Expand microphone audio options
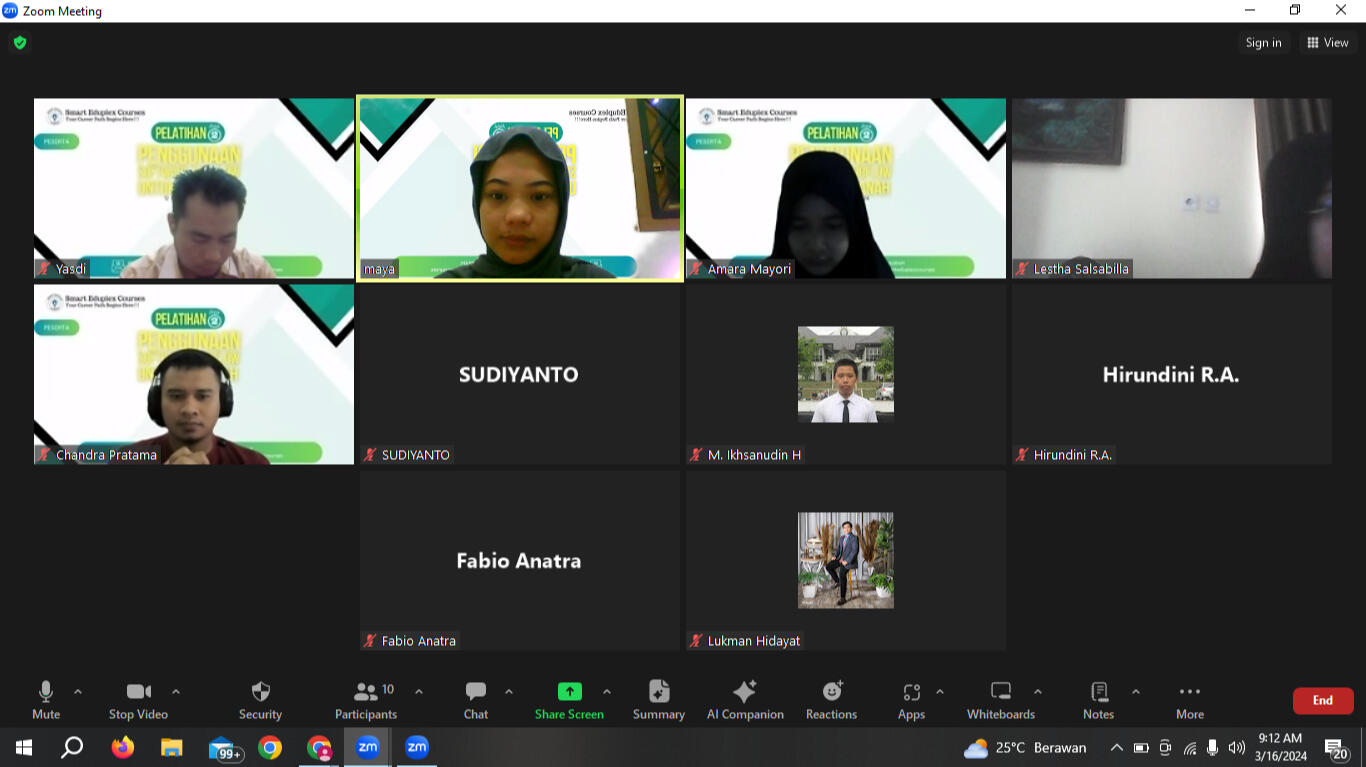Viewport: 1366px width, 767px height. pyautogui.click(x=79, y=690)
